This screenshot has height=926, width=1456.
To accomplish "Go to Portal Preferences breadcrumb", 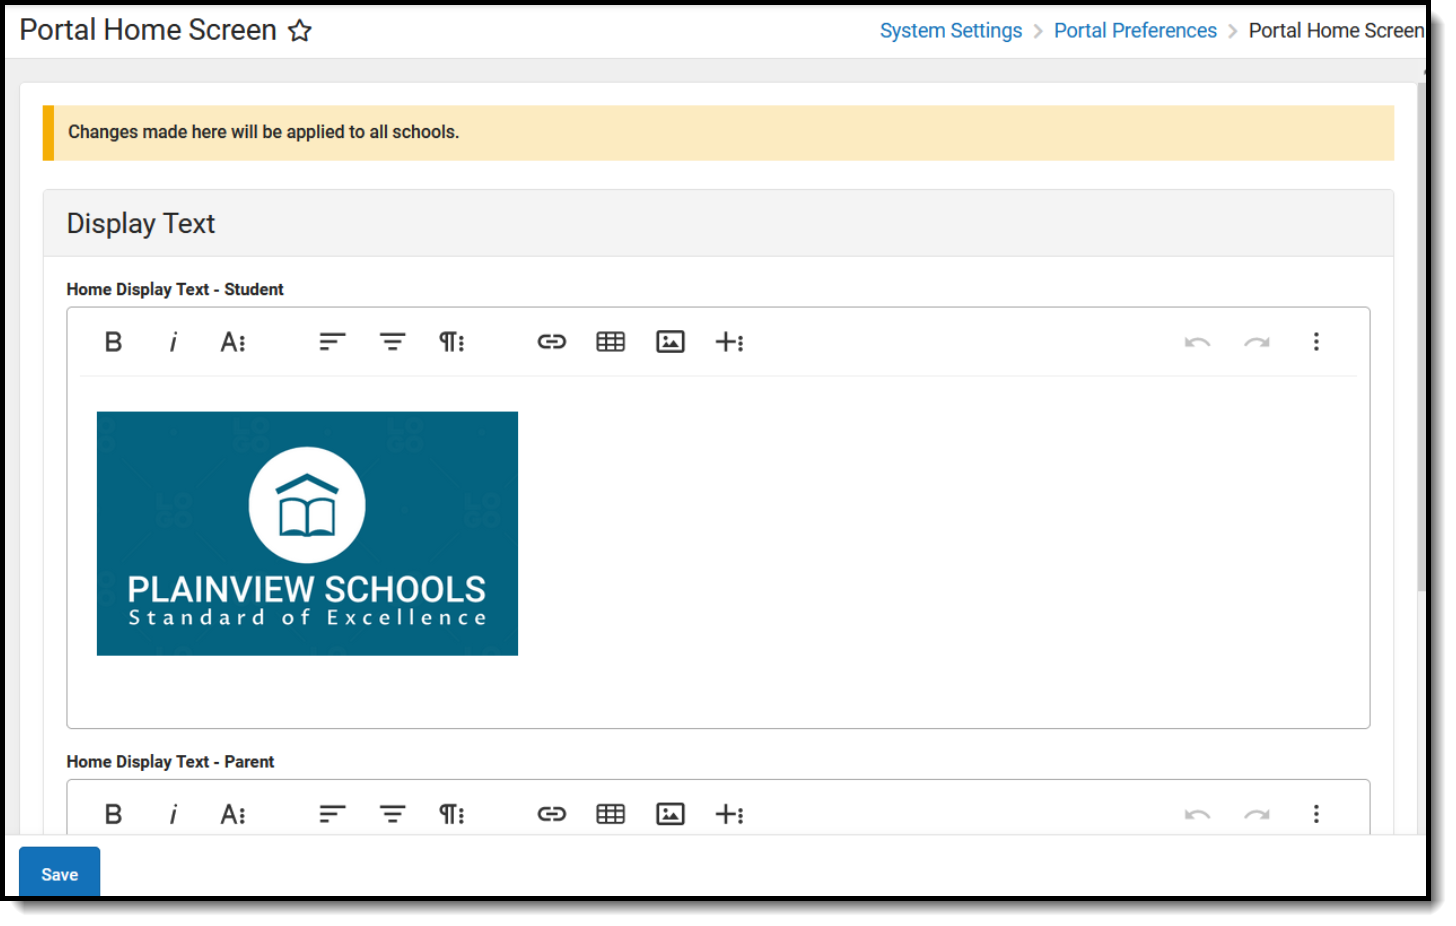I will [1135, 31].
